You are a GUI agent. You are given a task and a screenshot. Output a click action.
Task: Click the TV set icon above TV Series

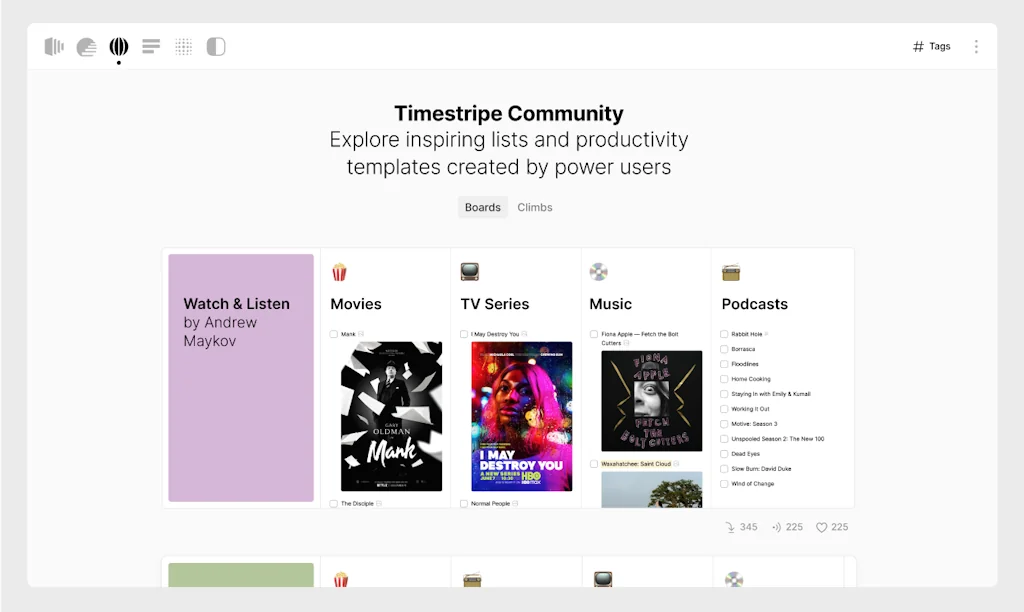coord(470,271)
